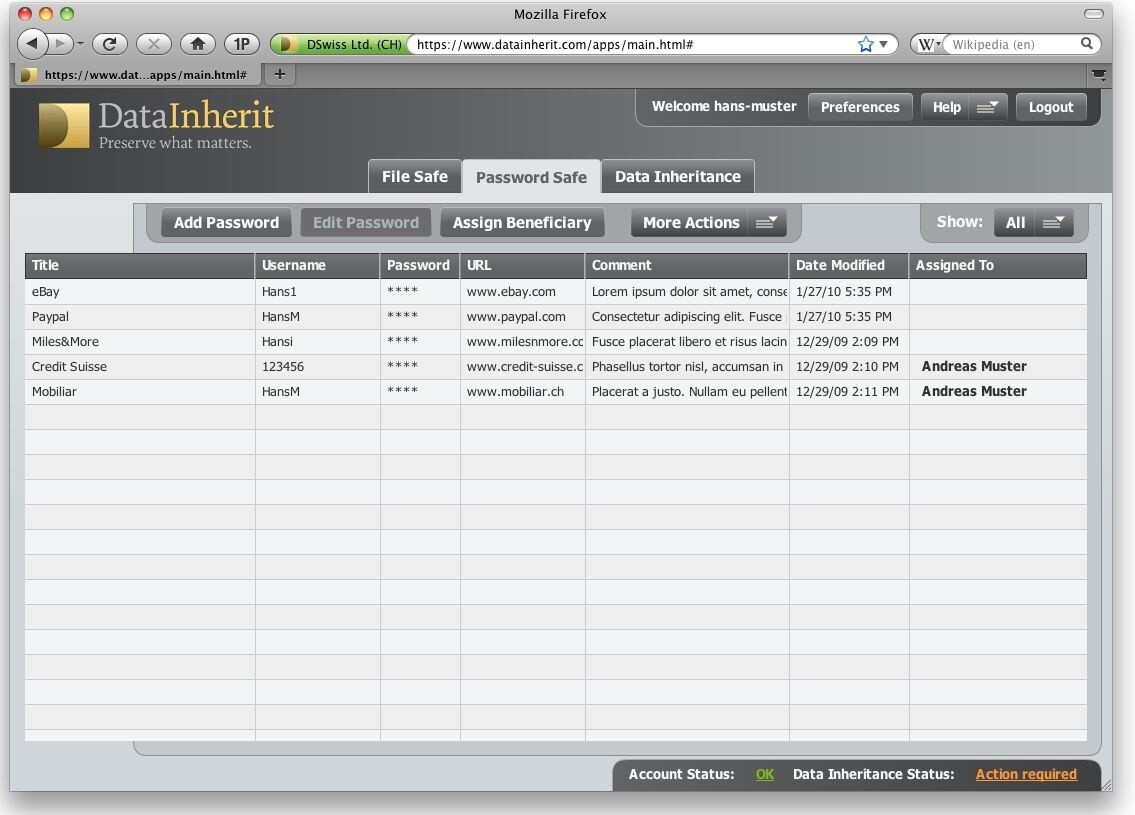The image size is (1135, 815).
Task: Bookmark the page with the star icon
Action: pyautogui.click(x=864, y=43)
